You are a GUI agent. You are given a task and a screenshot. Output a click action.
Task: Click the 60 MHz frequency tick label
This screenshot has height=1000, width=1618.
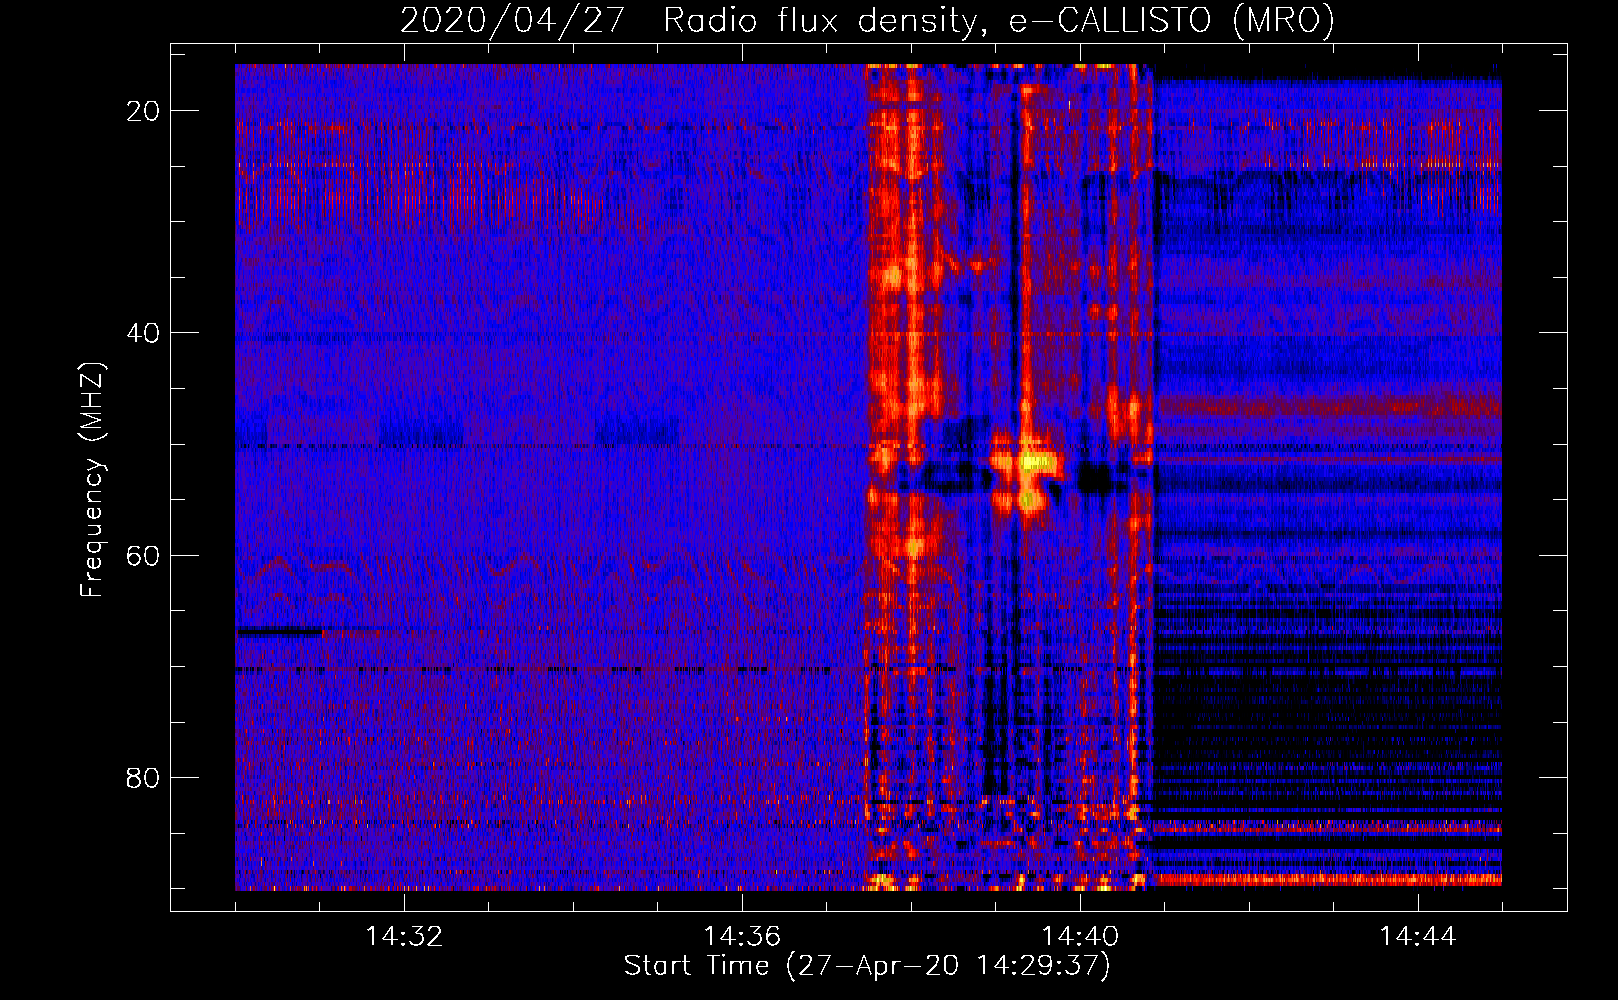tap(143, 555)
